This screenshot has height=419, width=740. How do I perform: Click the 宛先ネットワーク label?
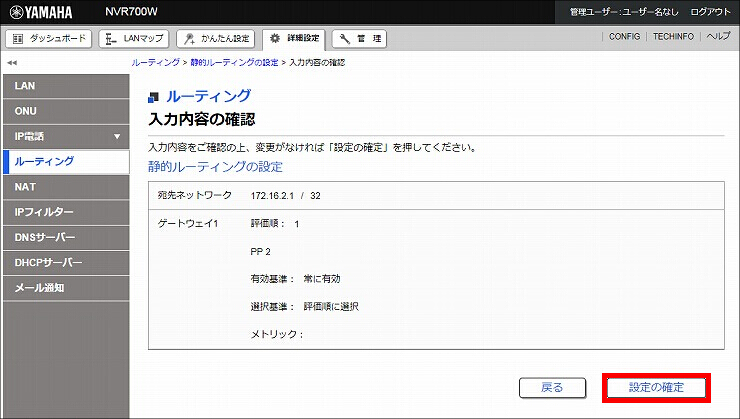point(195,195)
